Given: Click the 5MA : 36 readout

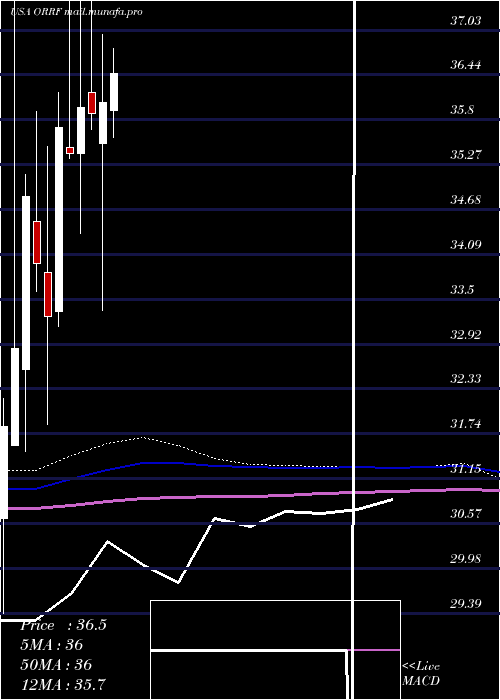Looking at the screenshot, I should pyautogui.click(x=52, y=645).
